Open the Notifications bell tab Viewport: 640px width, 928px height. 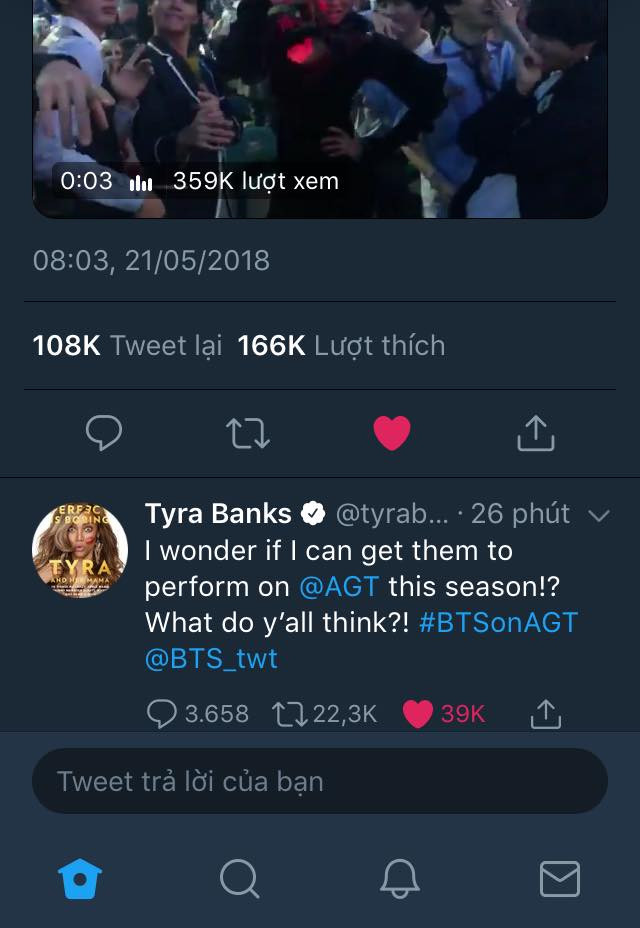(400, 879)
